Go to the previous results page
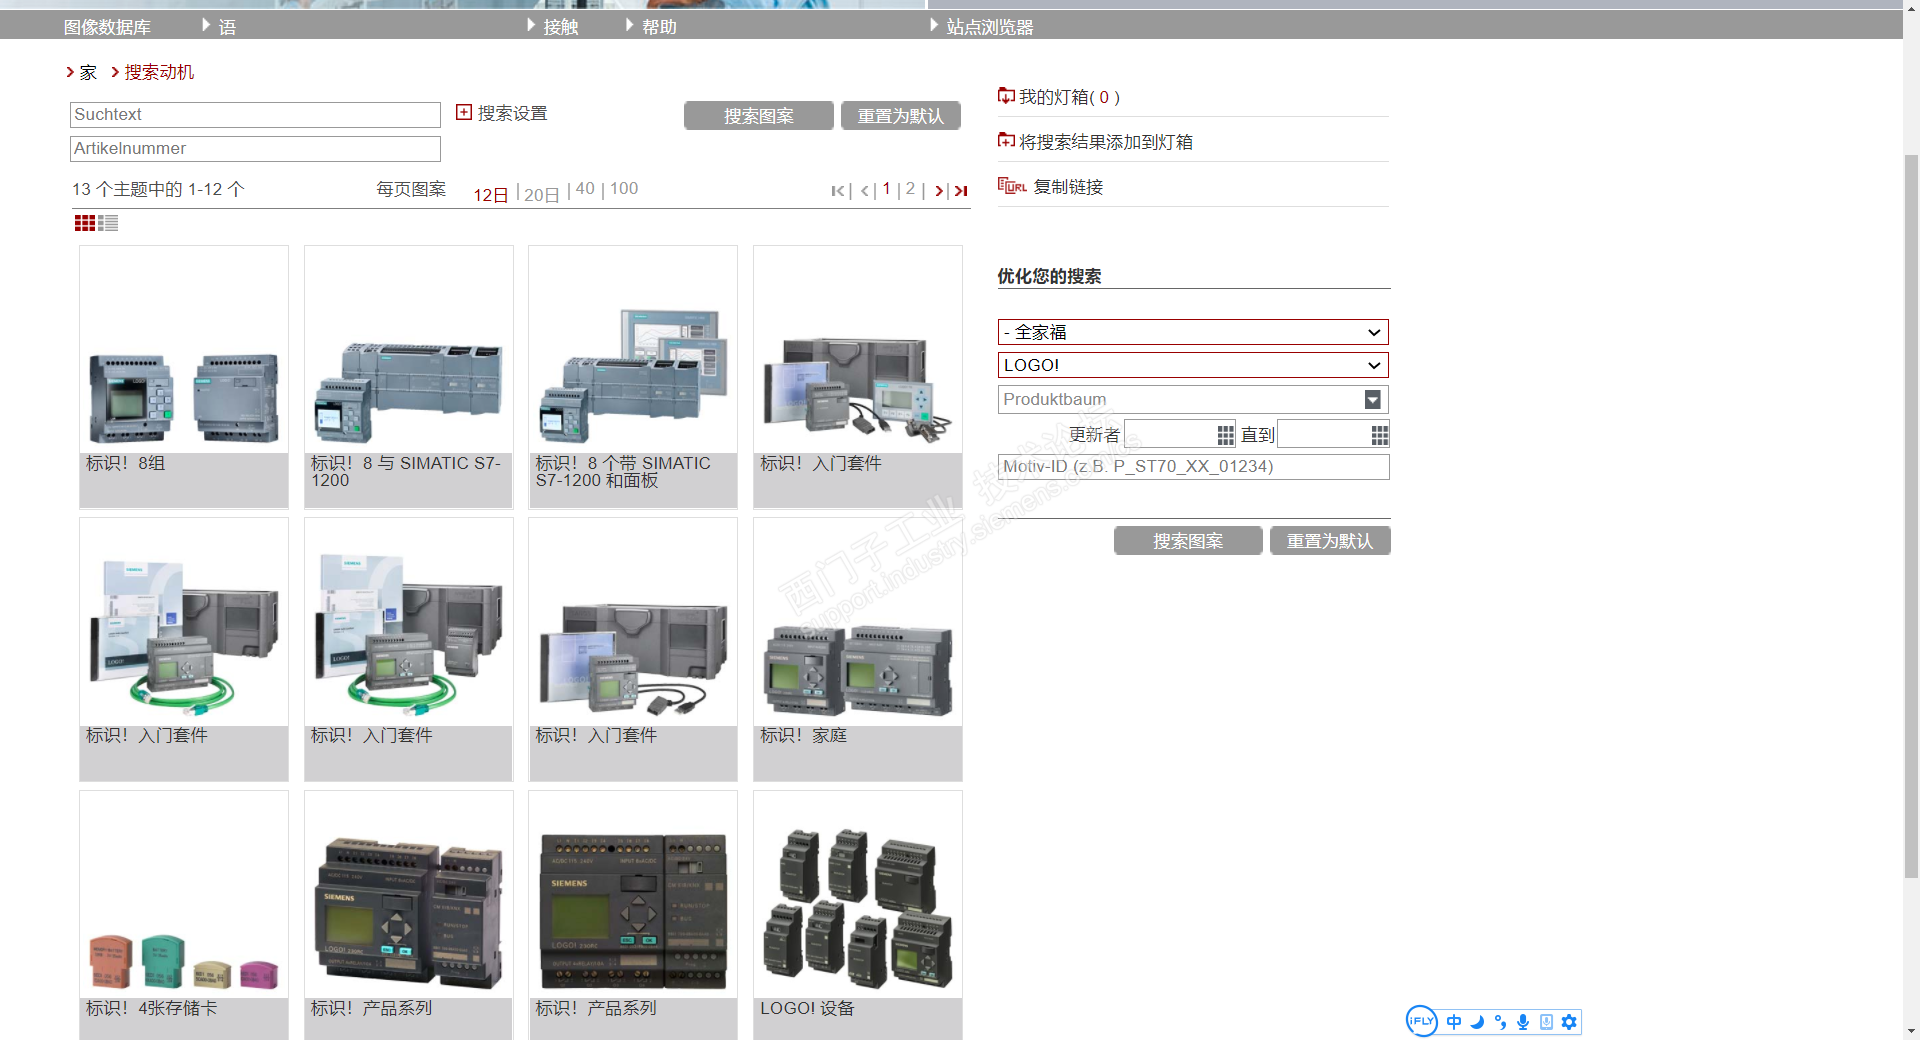 click(x=865, y=191)
